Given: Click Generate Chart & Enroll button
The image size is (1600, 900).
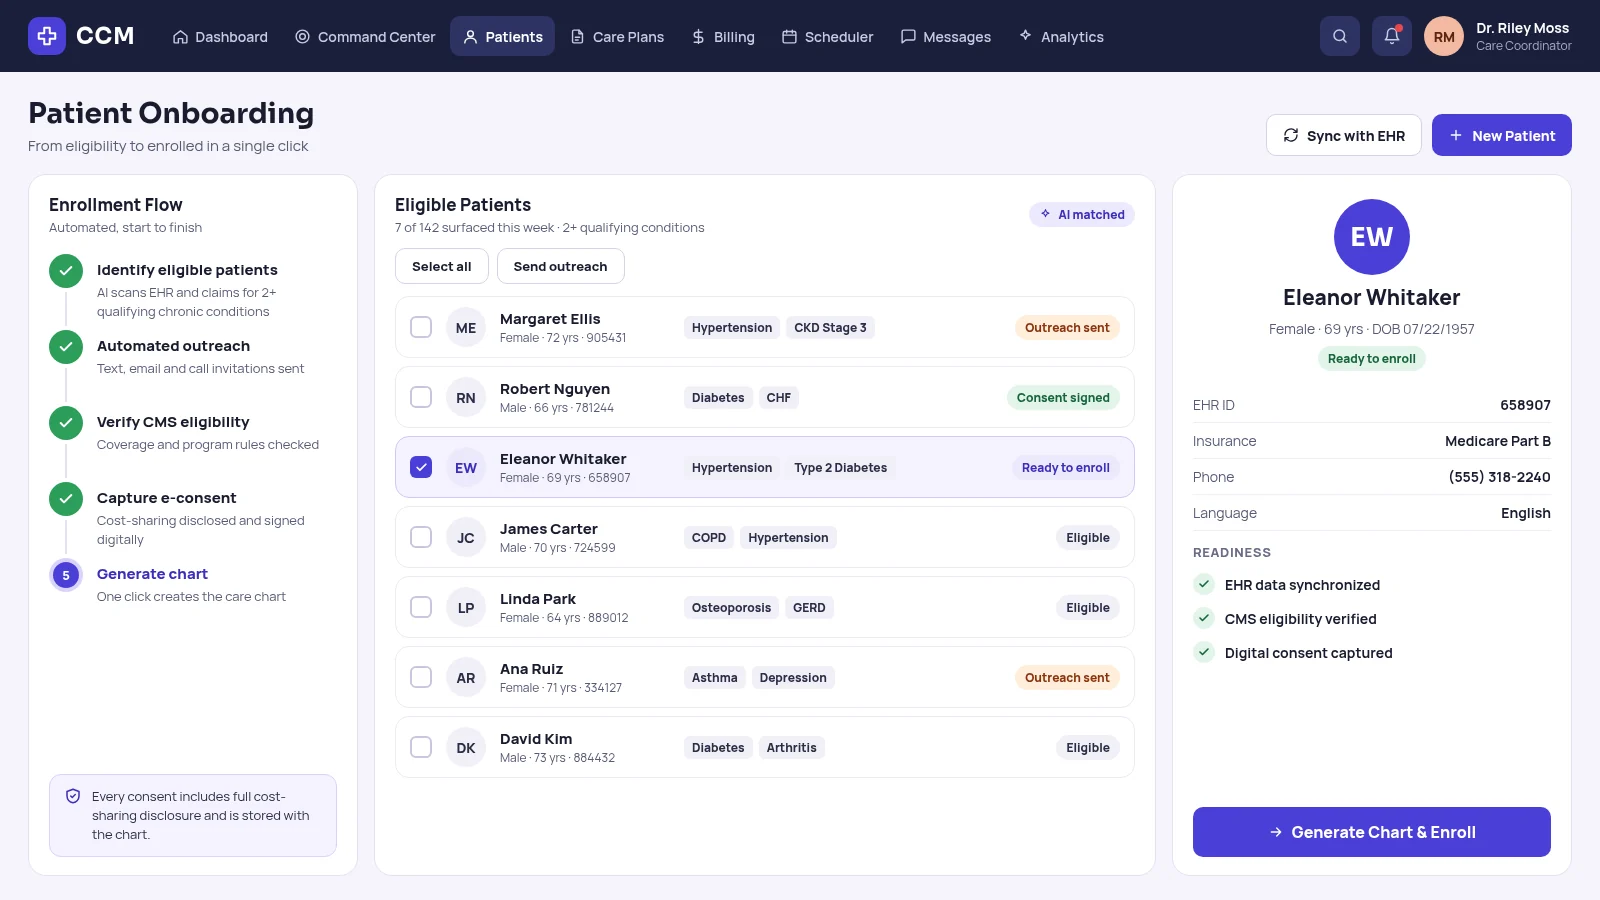Looking at the screenshot, I should 1372,832.
